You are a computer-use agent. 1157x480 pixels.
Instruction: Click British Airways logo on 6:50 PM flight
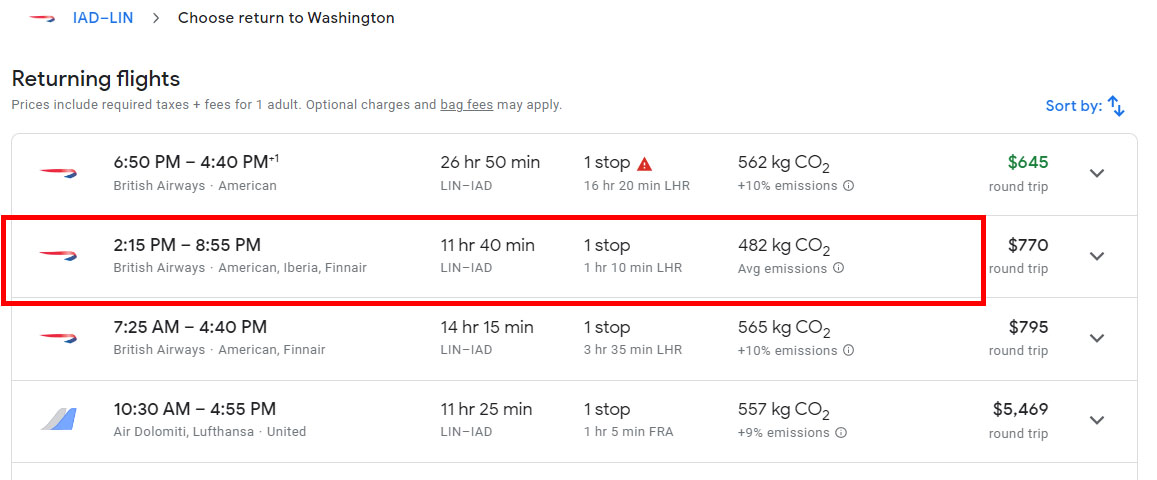pos(59,173)
